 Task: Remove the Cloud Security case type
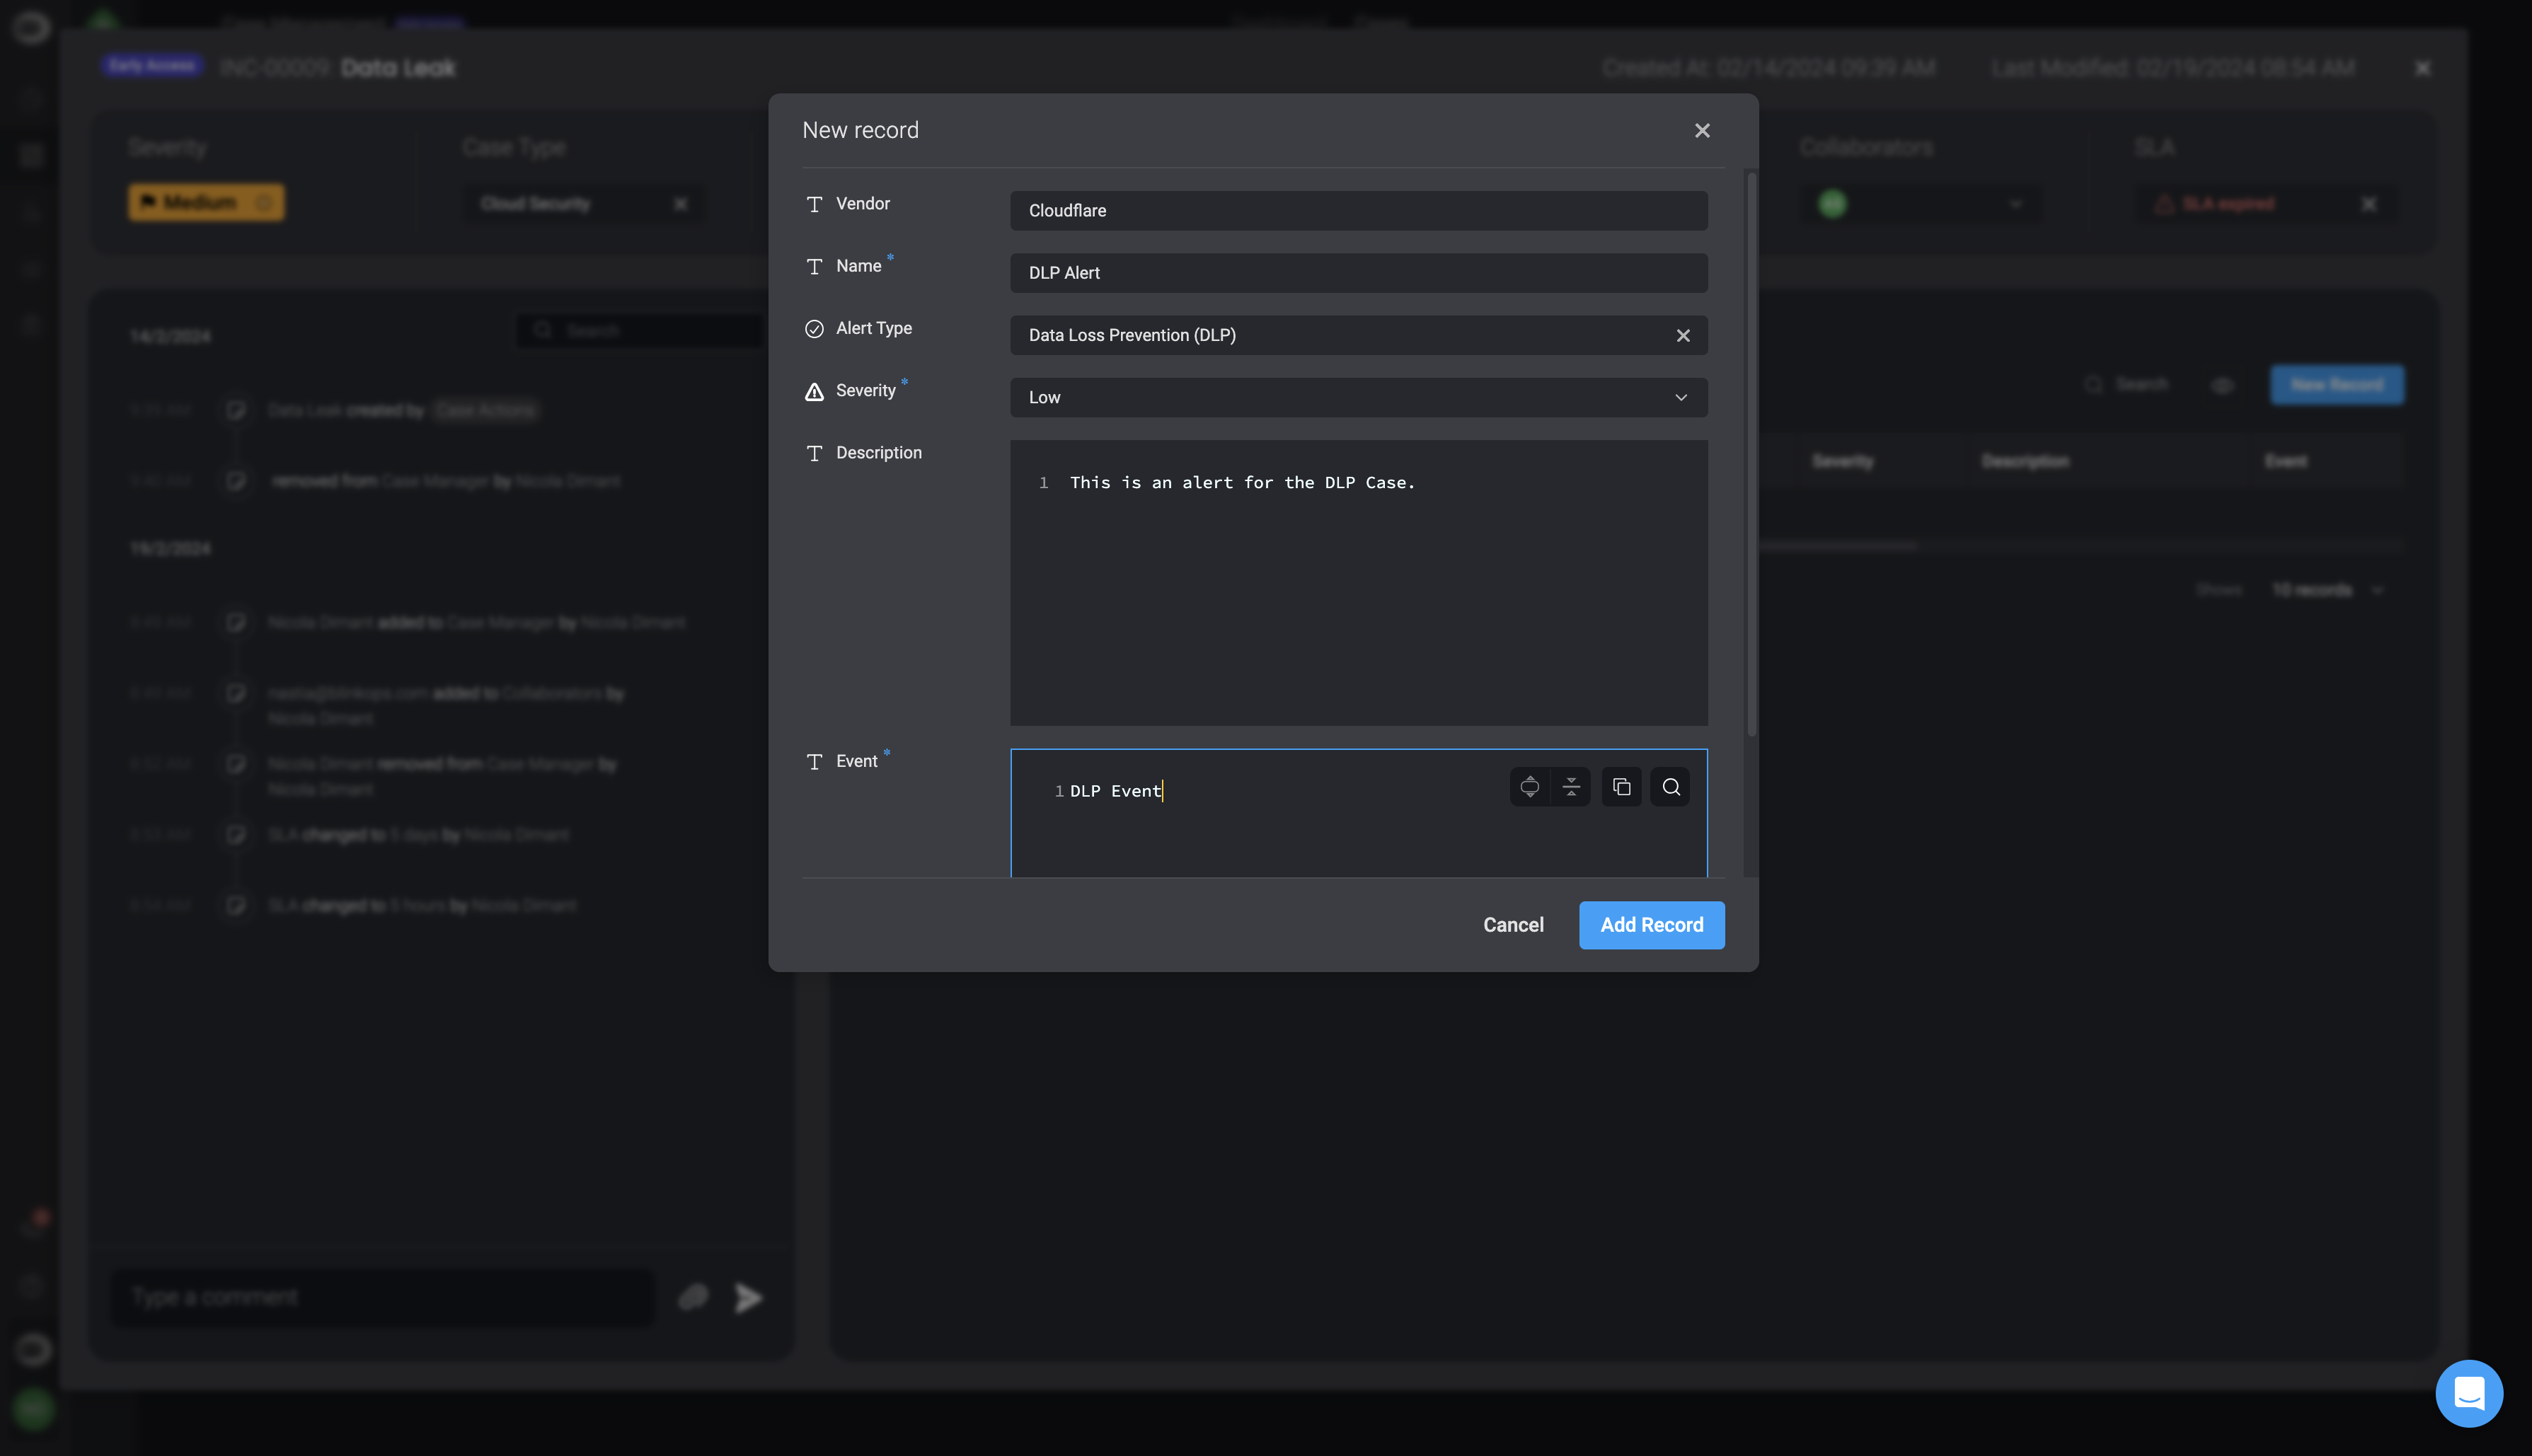[681, 204]
